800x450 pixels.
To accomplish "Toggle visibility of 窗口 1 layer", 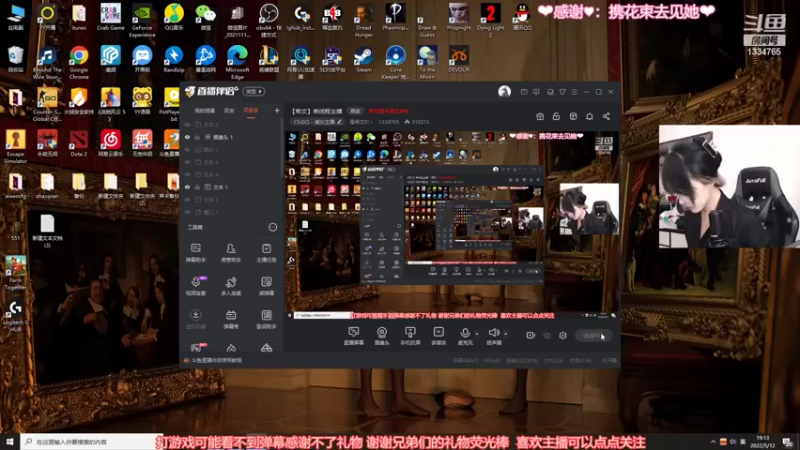I will pos(187,212).
